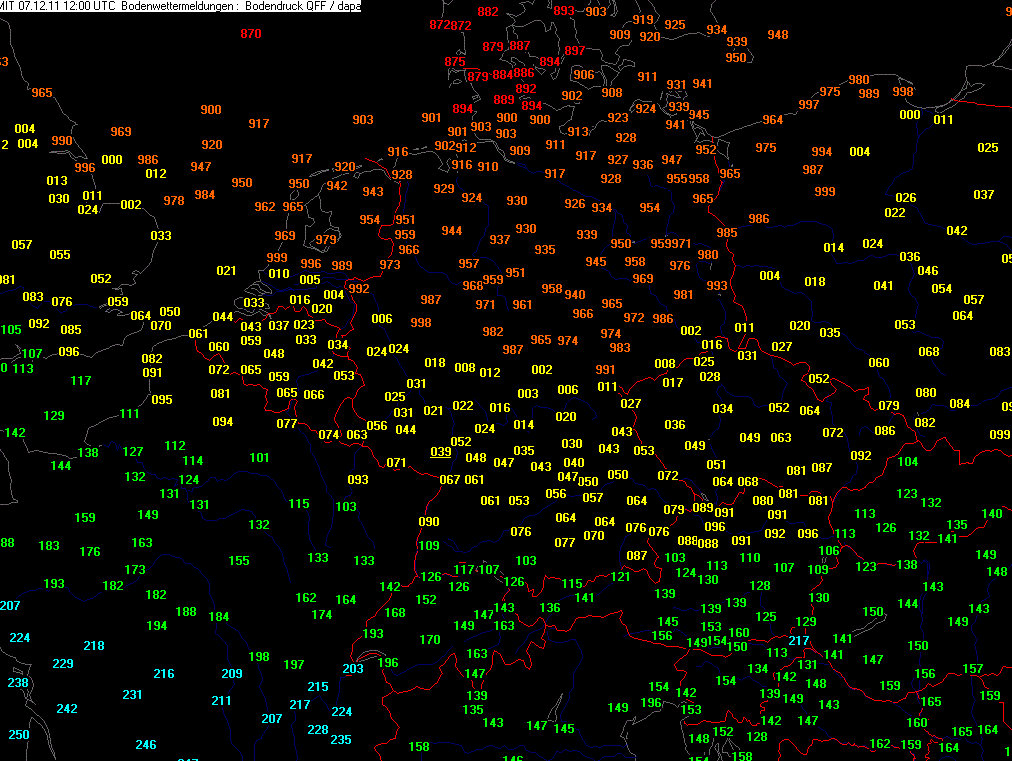Click the red 893 pressure value
The image size is (1012, 761).
click(565, 11)
